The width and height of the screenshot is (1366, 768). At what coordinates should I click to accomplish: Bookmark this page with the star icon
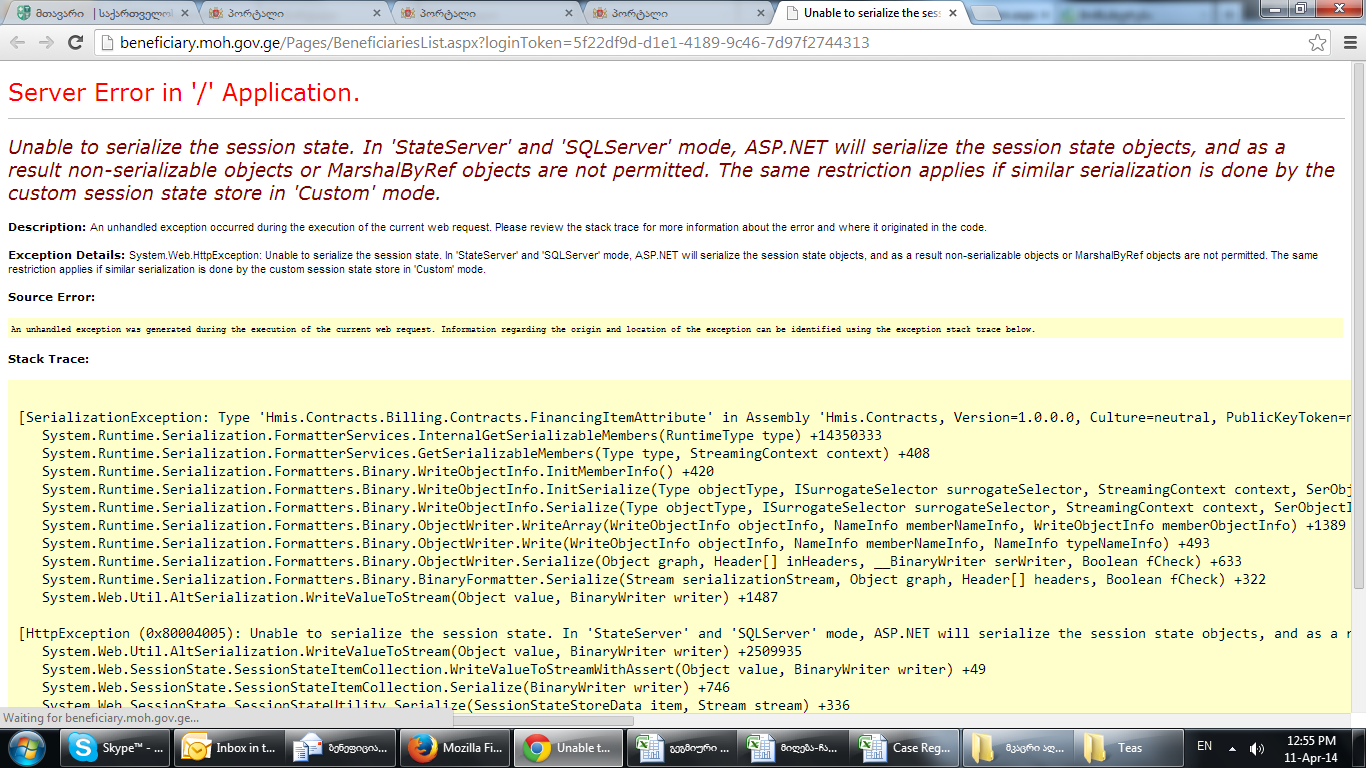click(1318, 43)
